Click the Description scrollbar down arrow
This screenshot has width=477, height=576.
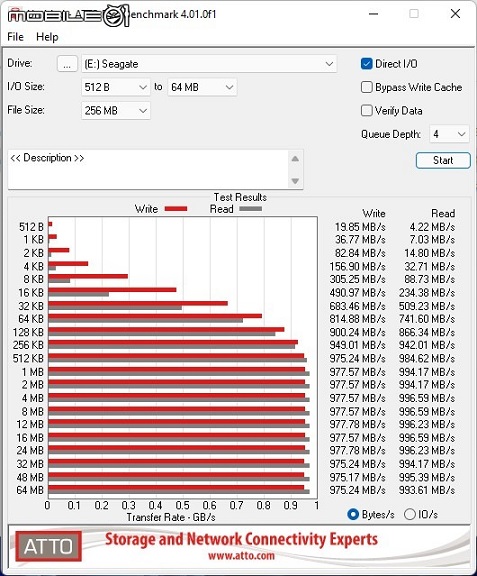[295, 181]
